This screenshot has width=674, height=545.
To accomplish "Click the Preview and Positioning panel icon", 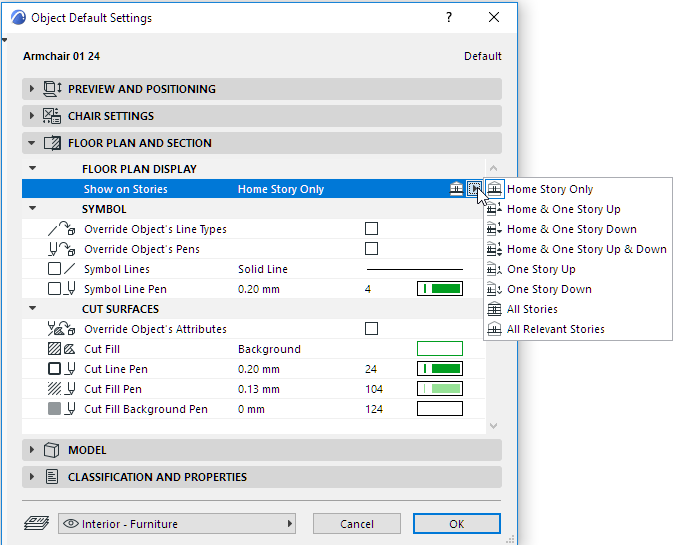I will (x=53, y=89).
